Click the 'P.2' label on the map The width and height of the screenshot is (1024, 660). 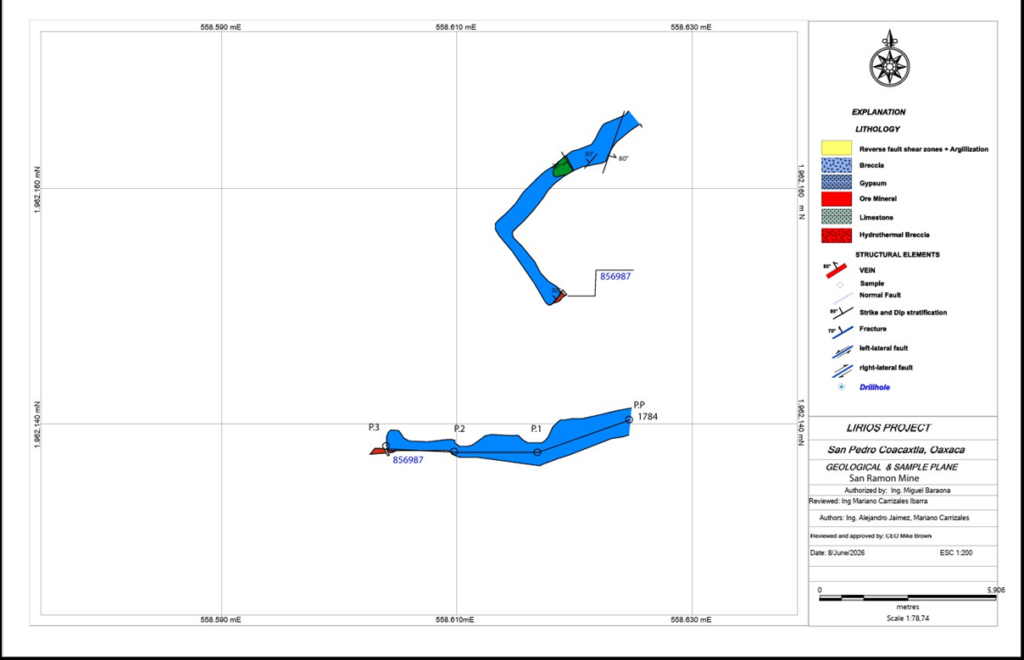pyautogui.click(x=460, y=429)
